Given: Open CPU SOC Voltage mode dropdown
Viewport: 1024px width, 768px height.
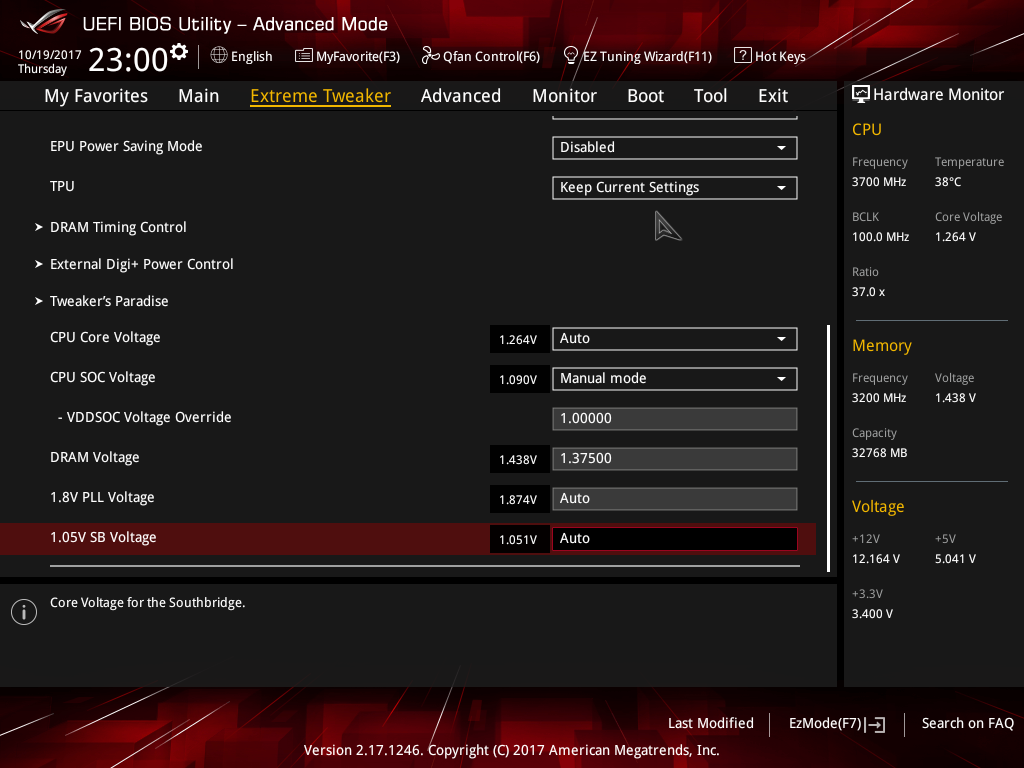Looking at the screenshot, I should 675,379.
